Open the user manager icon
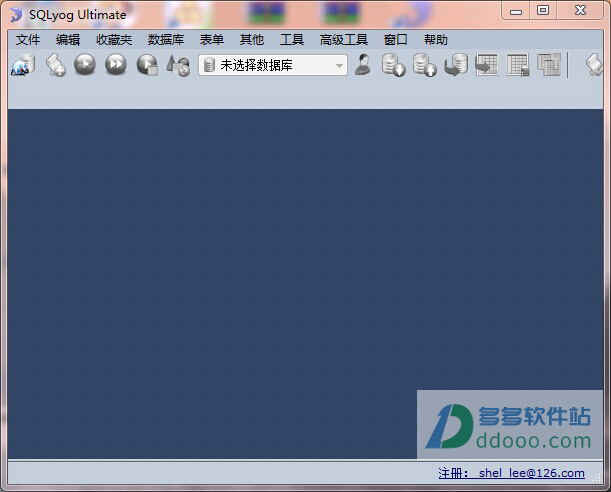This screenshot has width=611, height=492. pyautogui.click(x=363, y=65)
